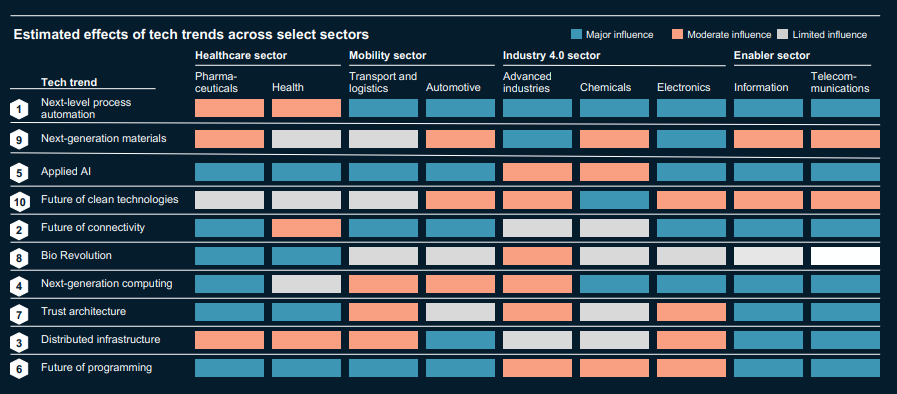Select the 'Advanced industries' column header
897x394 pixels.
pos(526,82)
